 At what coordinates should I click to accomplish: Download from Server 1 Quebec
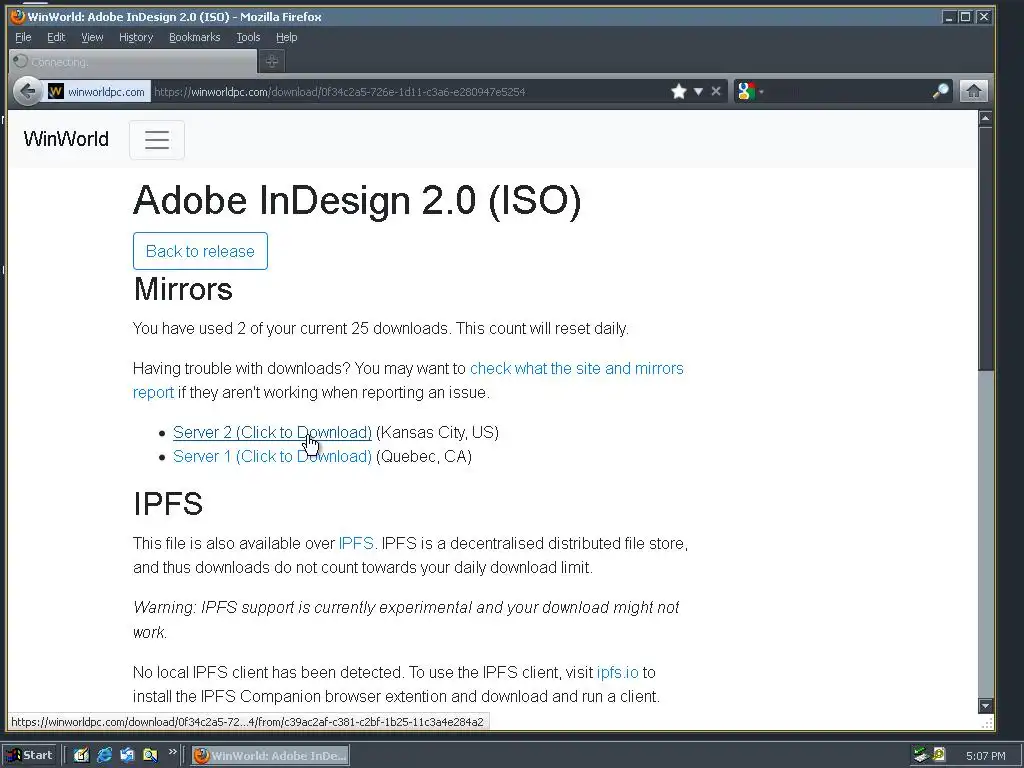coord(272,456)
